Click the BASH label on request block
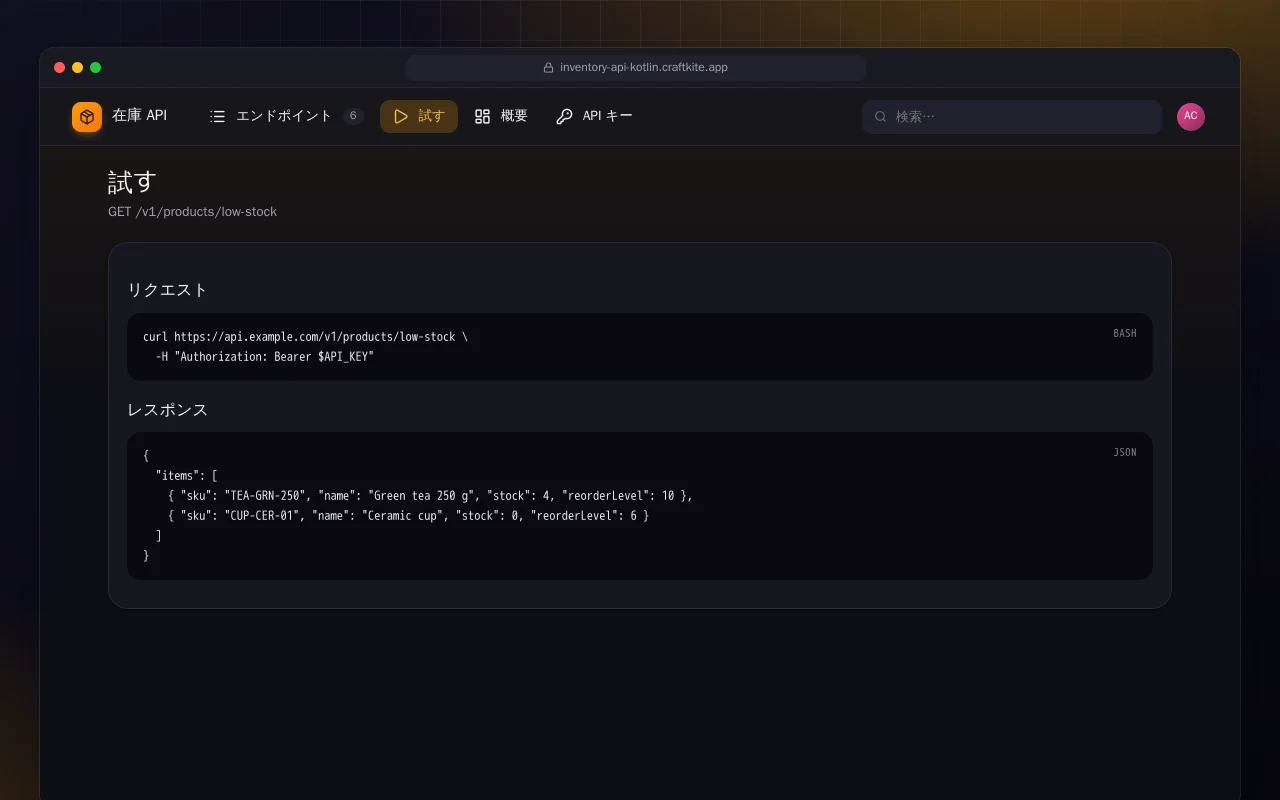The height and width of the screenshot is (800, 1280). click(1125, 333)
